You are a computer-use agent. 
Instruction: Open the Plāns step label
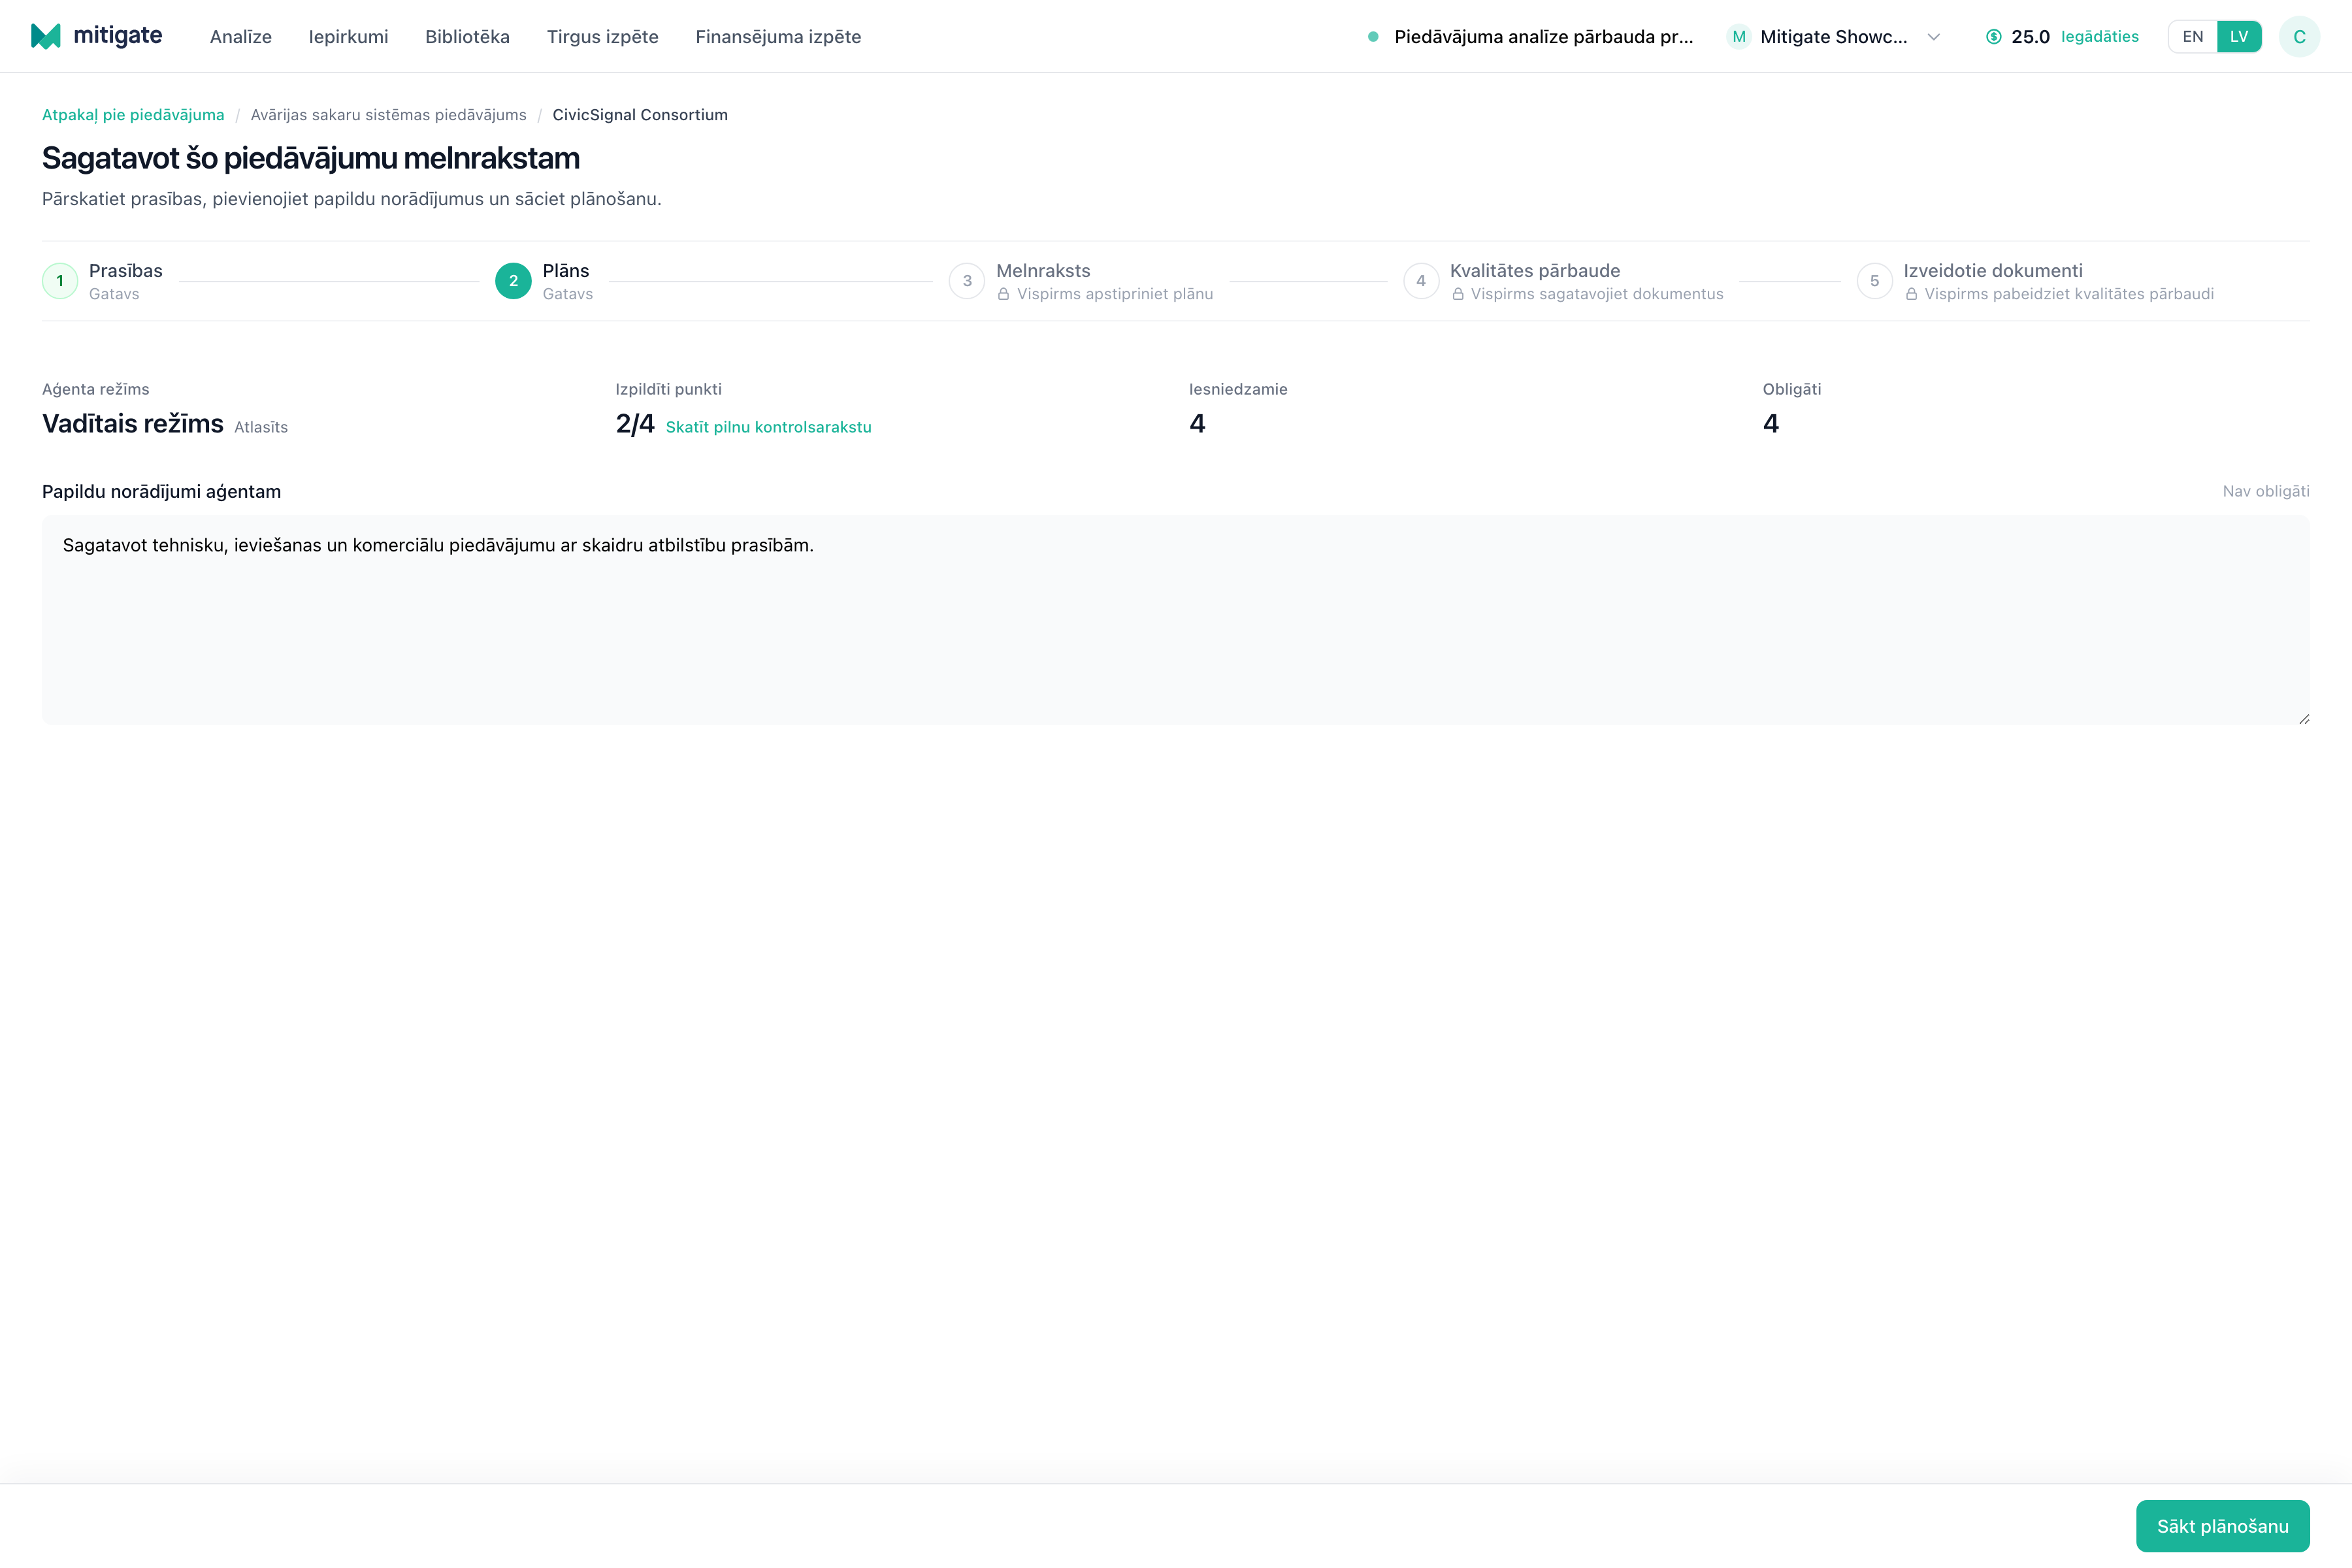click(x=566, y=271)
